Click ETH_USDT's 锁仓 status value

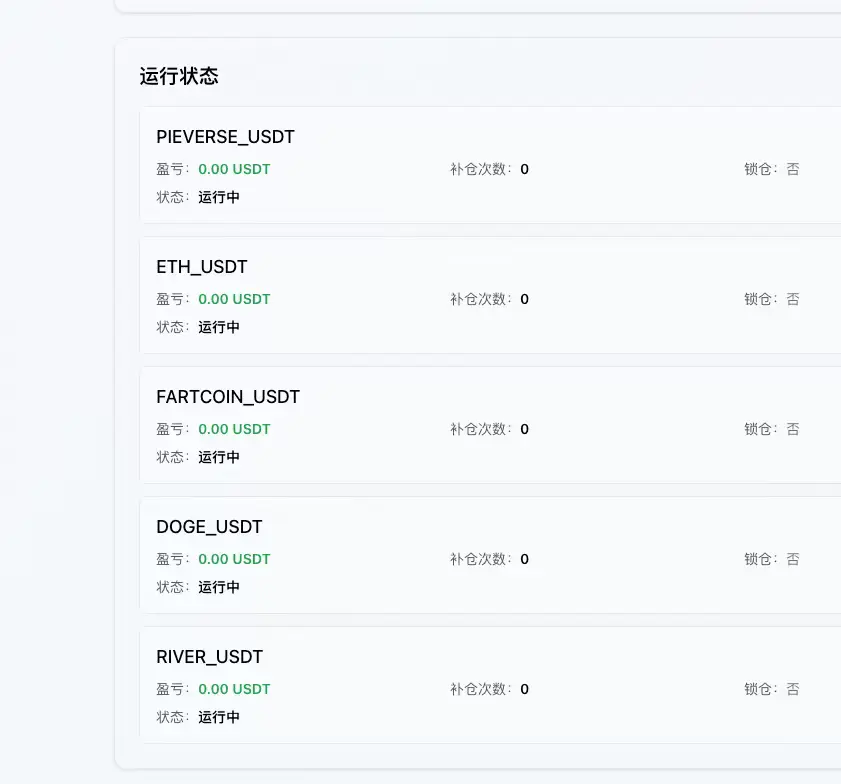coord(792,299)
